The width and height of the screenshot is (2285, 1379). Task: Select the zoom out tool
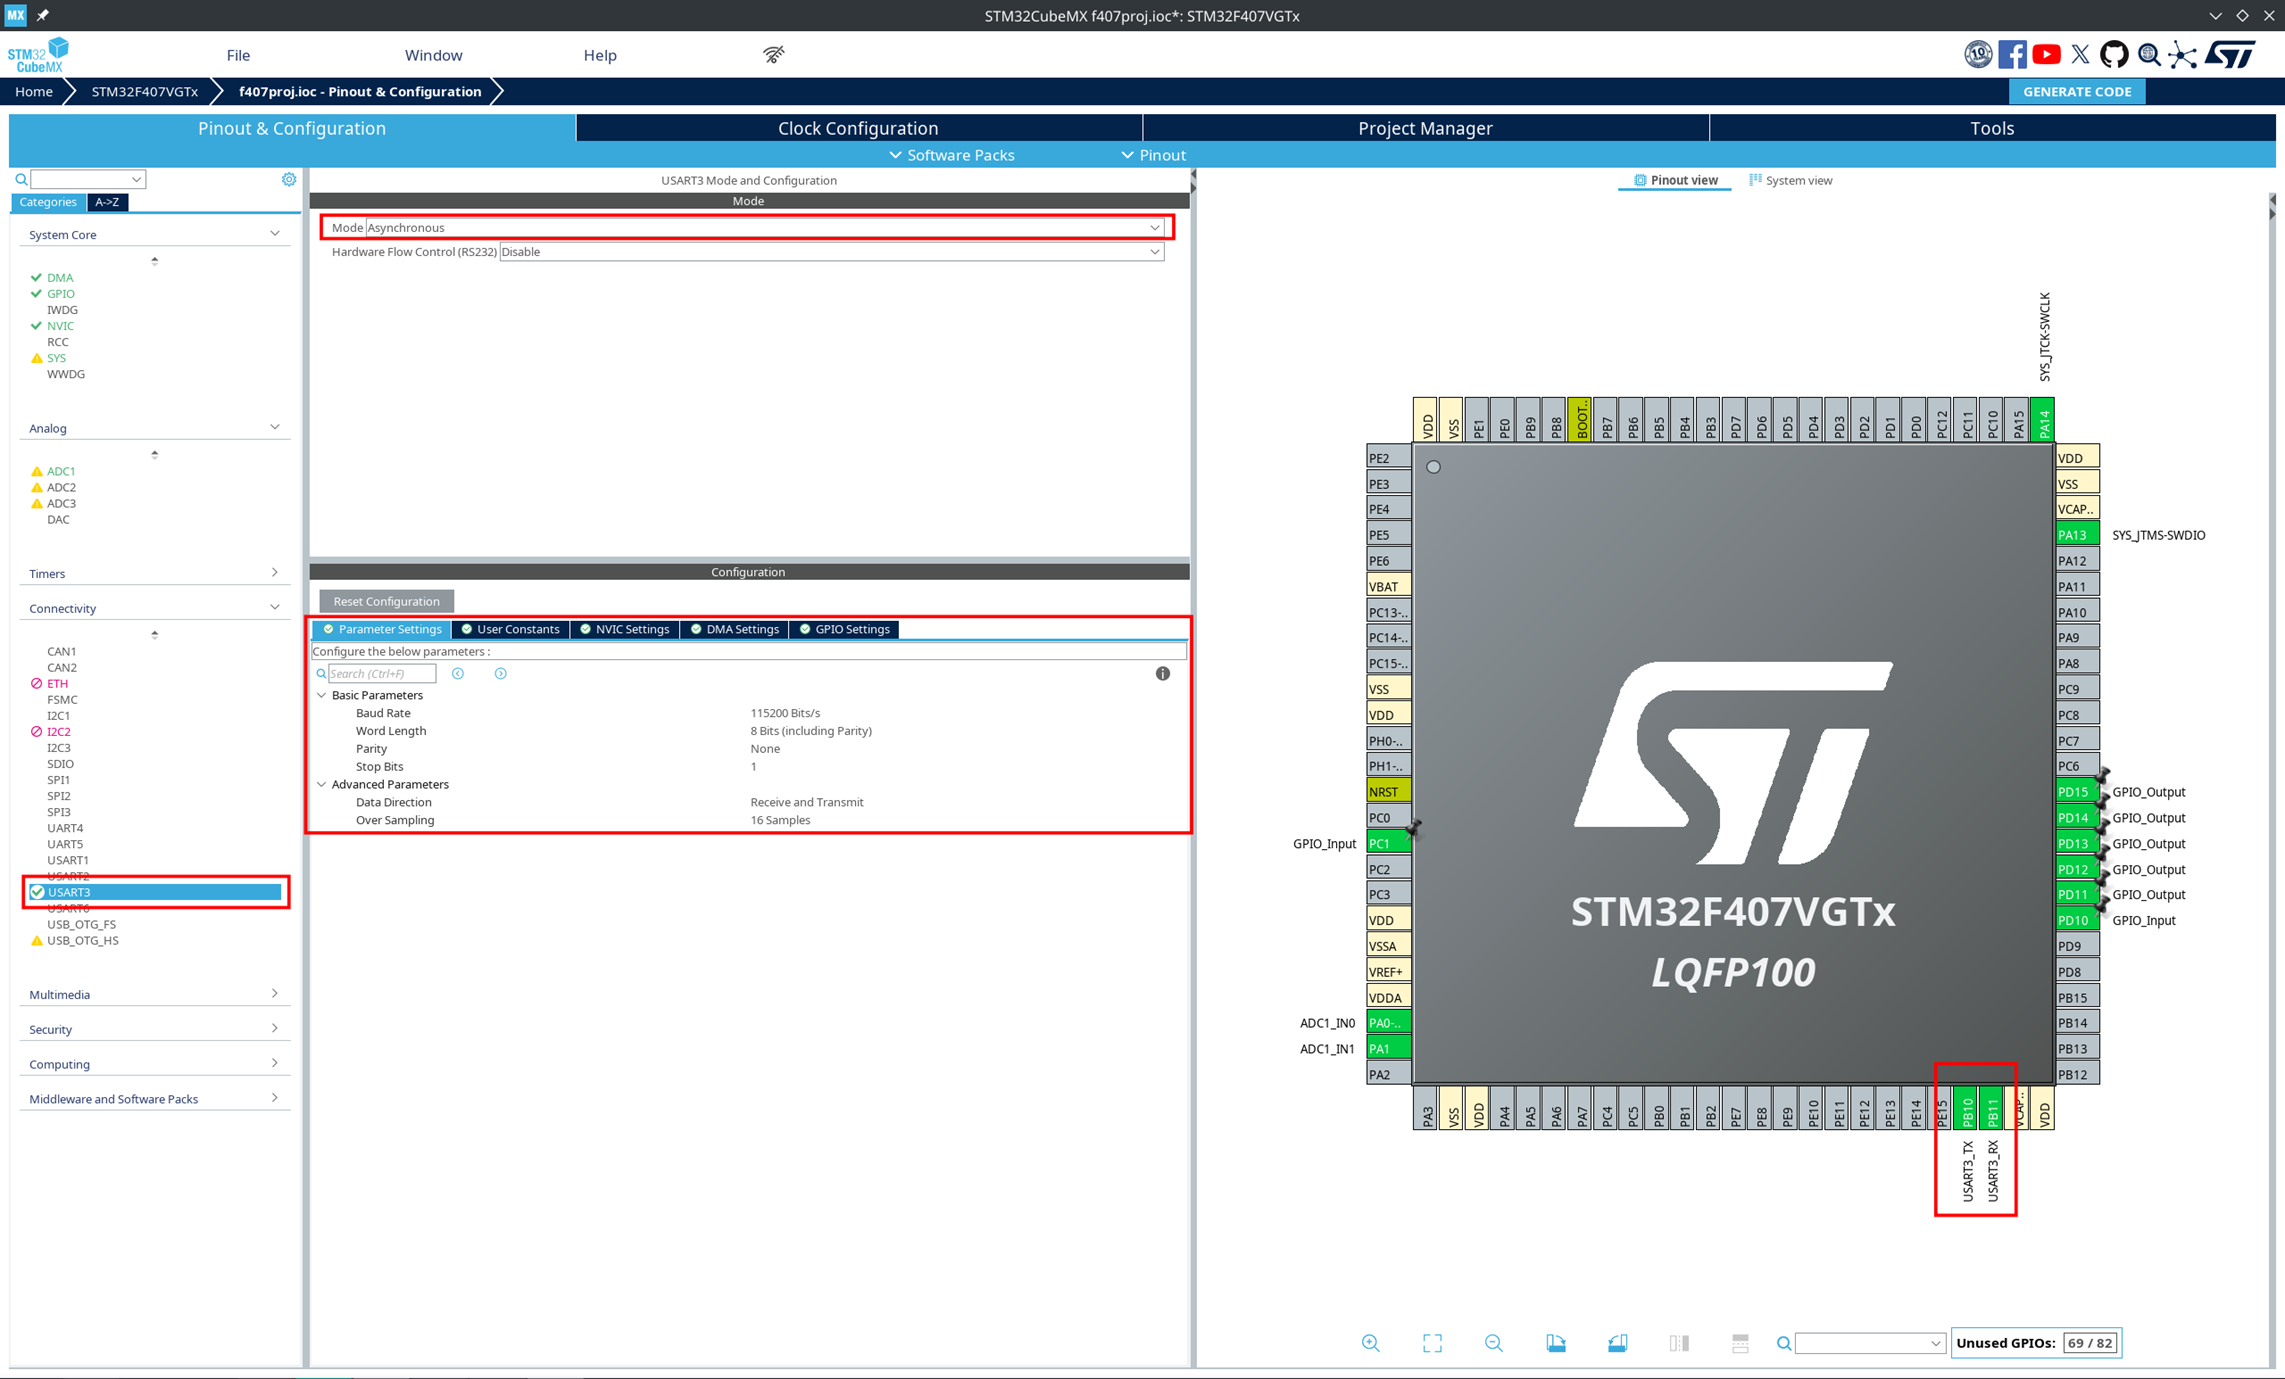click(1493, 1343)
